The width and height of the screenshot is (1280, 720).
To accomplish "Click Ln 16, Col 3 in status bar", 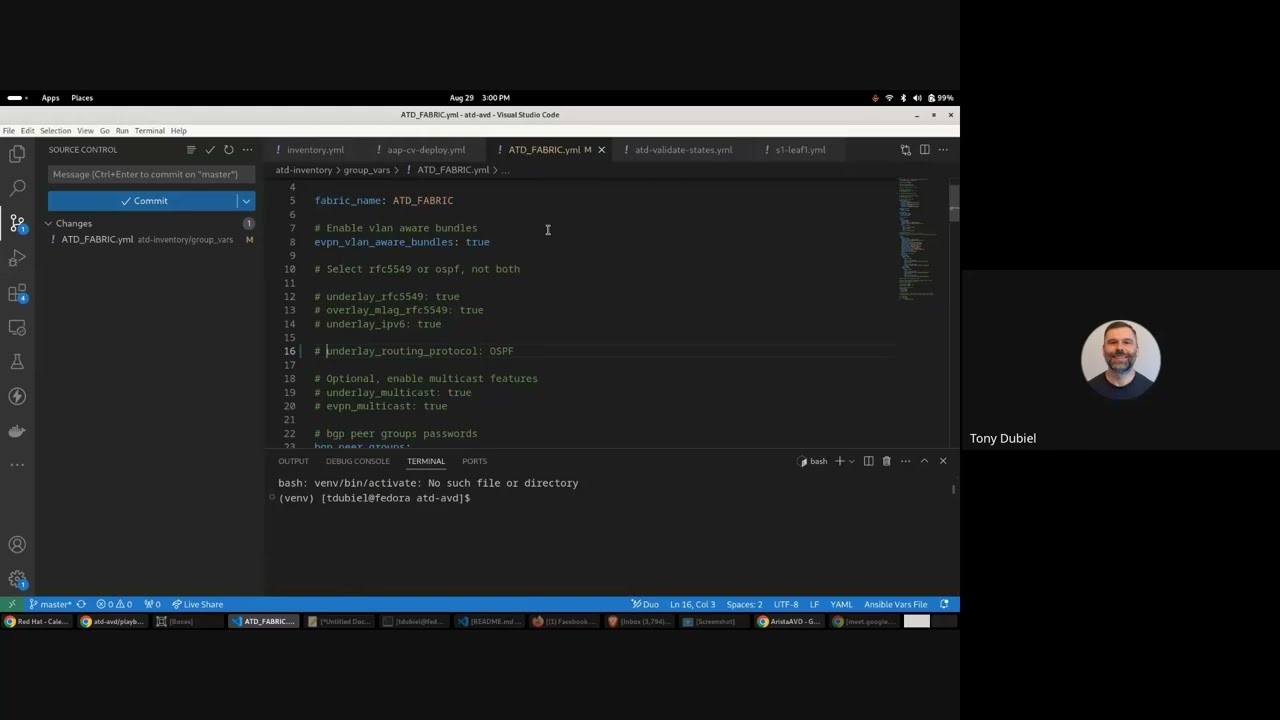I will 692,604.
